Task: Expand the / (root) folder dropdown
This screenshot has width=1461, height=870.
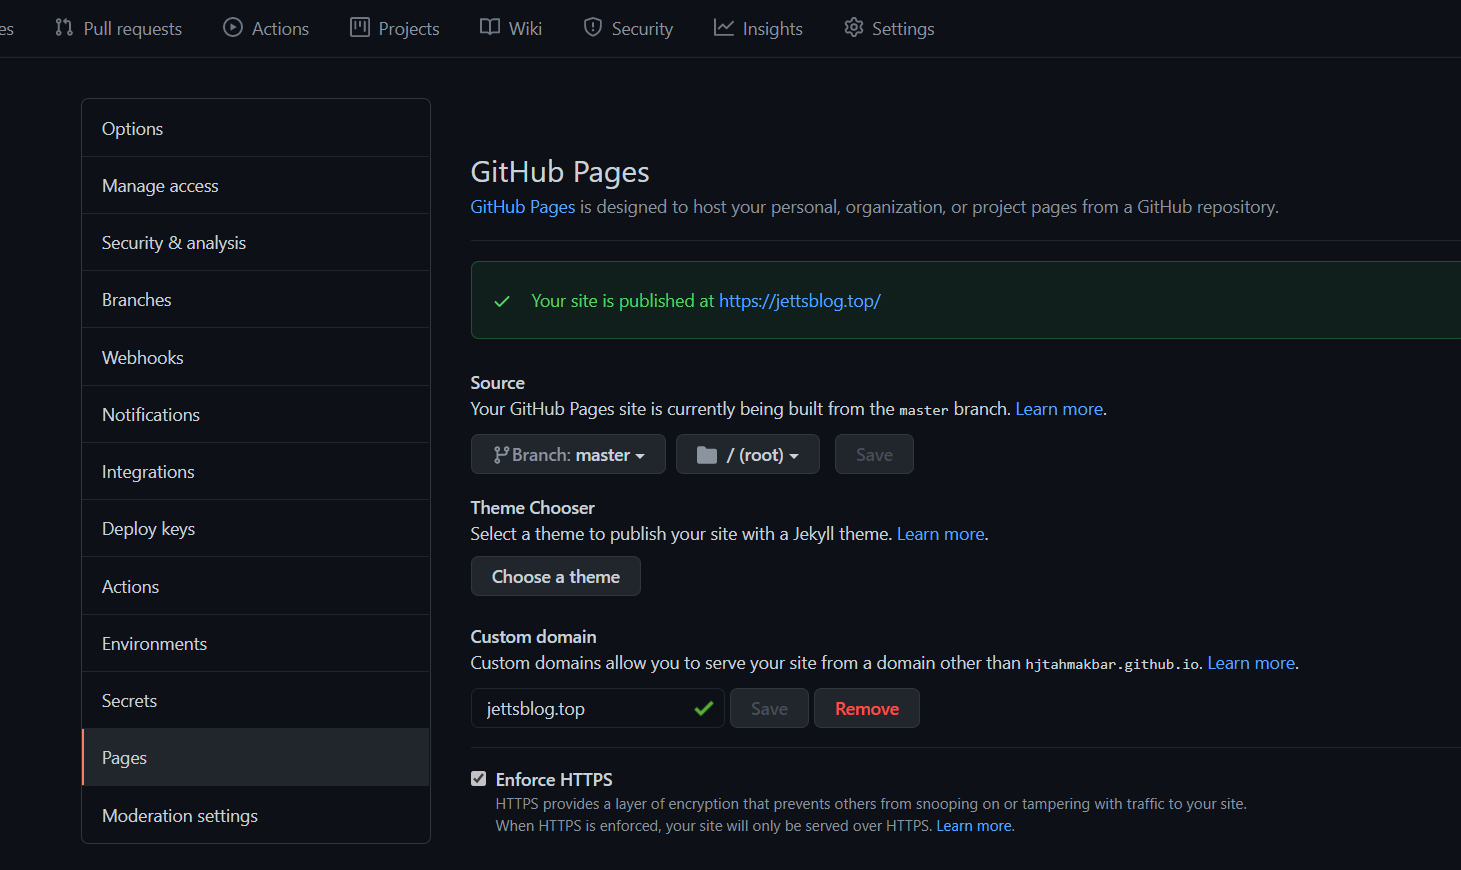Action: click(748, 455)
